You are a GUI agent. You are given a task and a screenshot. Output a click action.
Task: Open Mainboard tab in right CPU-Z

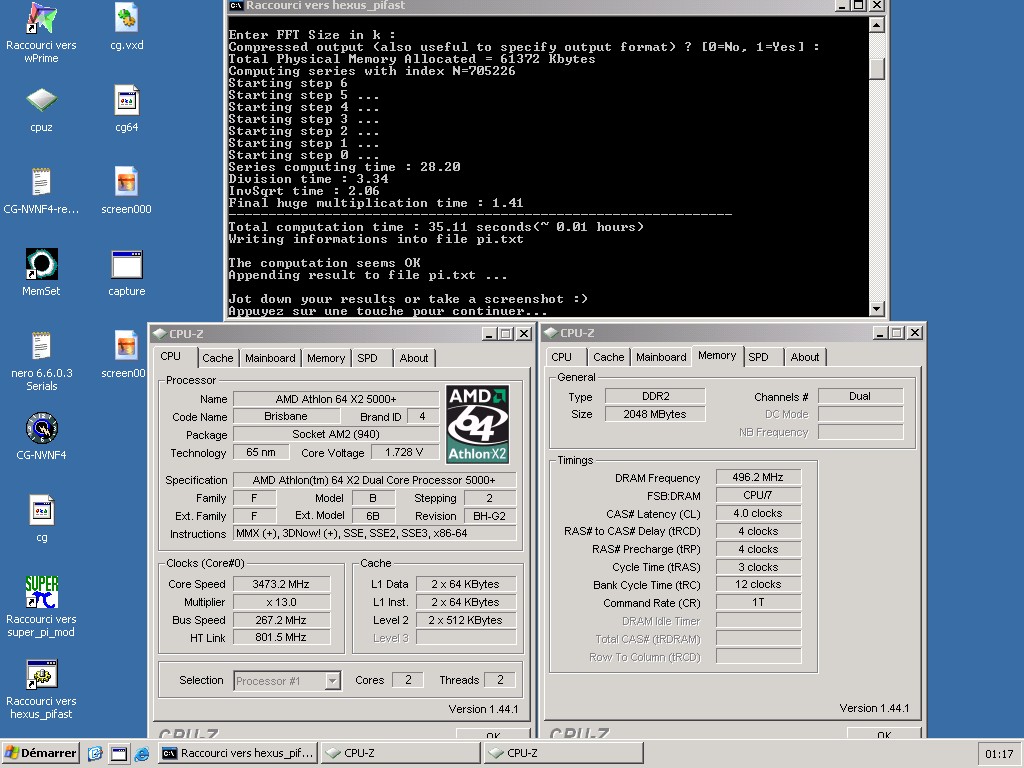click(661, 357)
